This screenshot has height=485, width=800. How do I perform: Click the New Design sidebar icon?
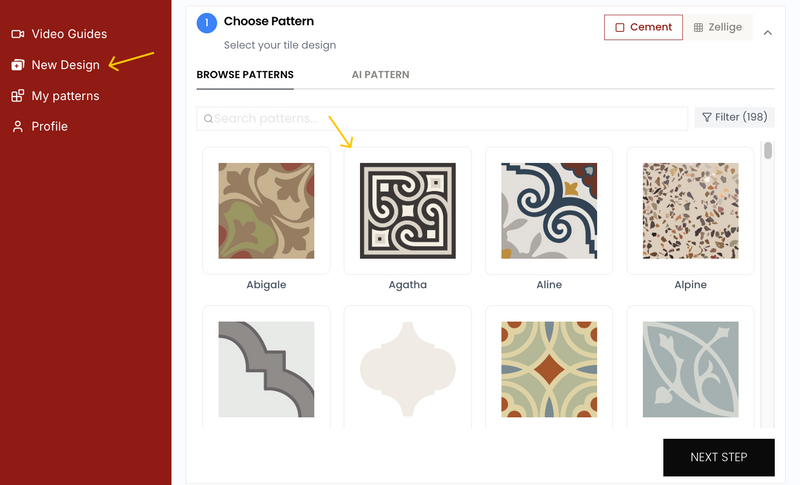(17, 65)
